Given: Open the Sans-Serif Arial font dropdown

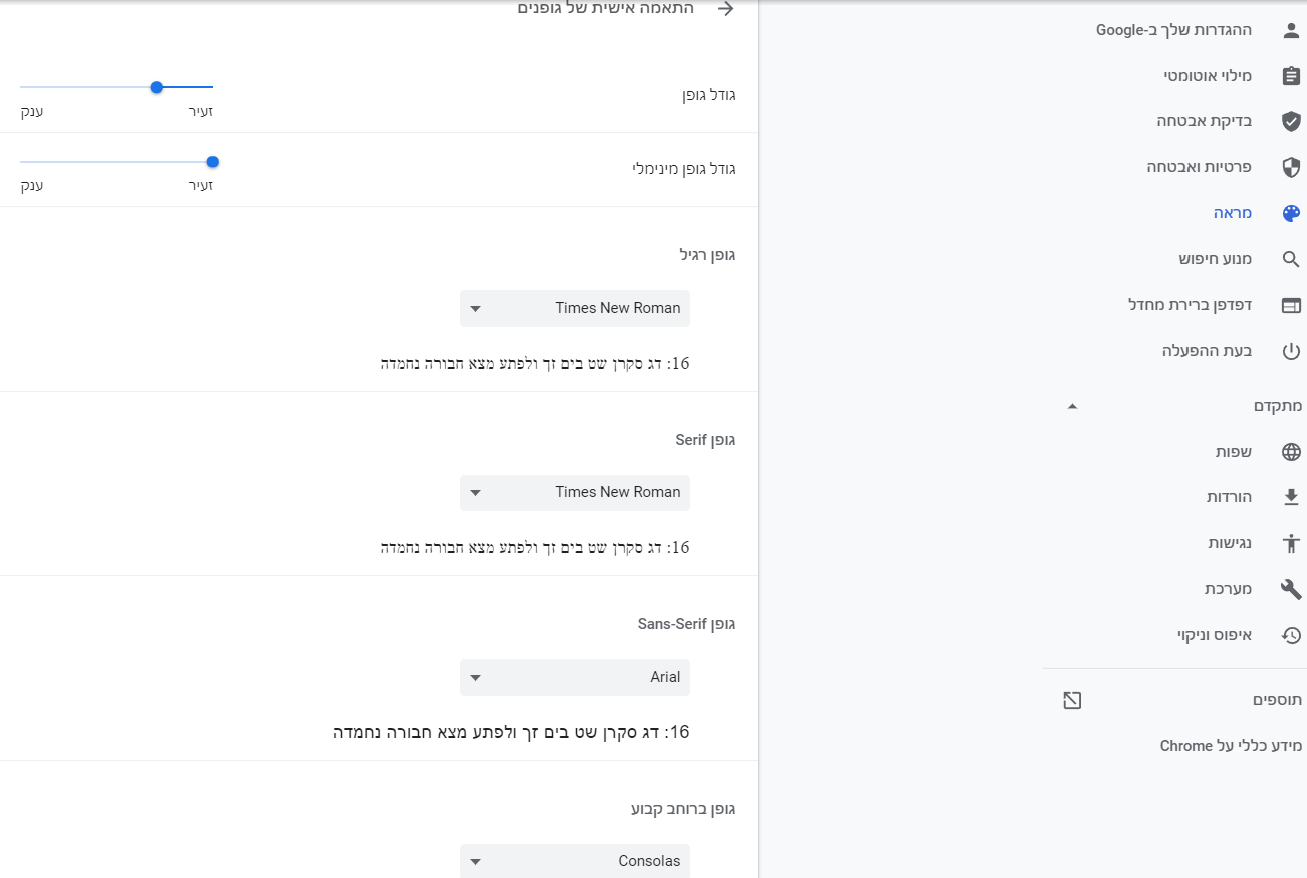Looking at the screenshot, I should click(575, 677).
